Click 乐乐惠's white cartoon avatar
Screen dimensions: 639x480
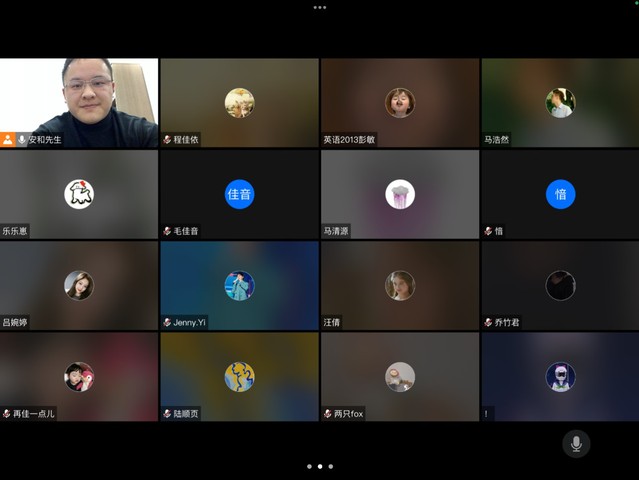(79, 194)
